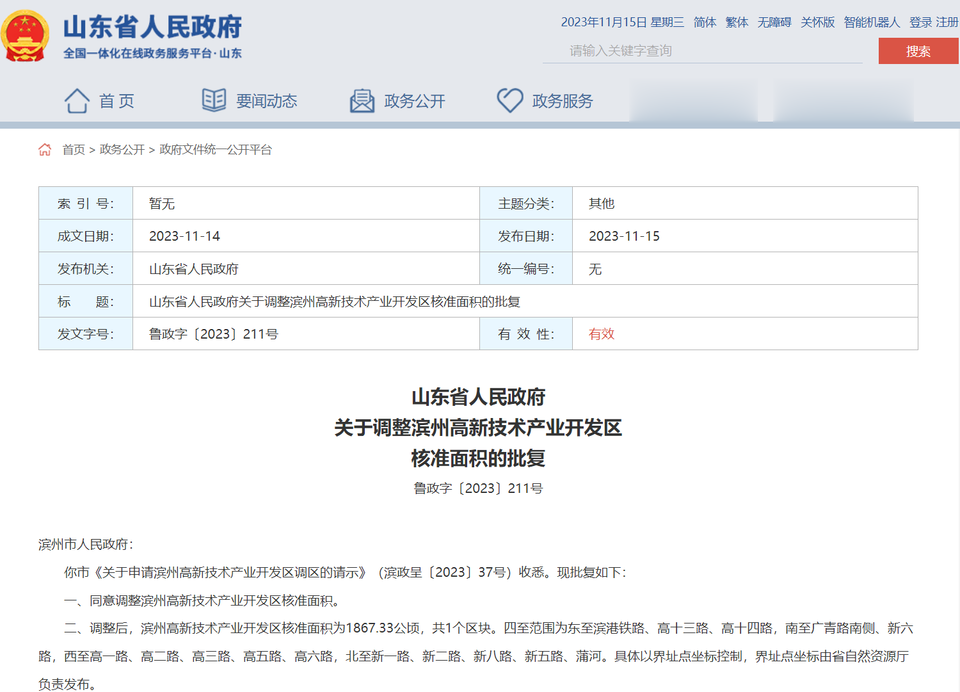Image resolution: width=960 pixels, height=692 pixels.
Task: Enable 无障碍 accessibility mode
Action: (774, 22)
